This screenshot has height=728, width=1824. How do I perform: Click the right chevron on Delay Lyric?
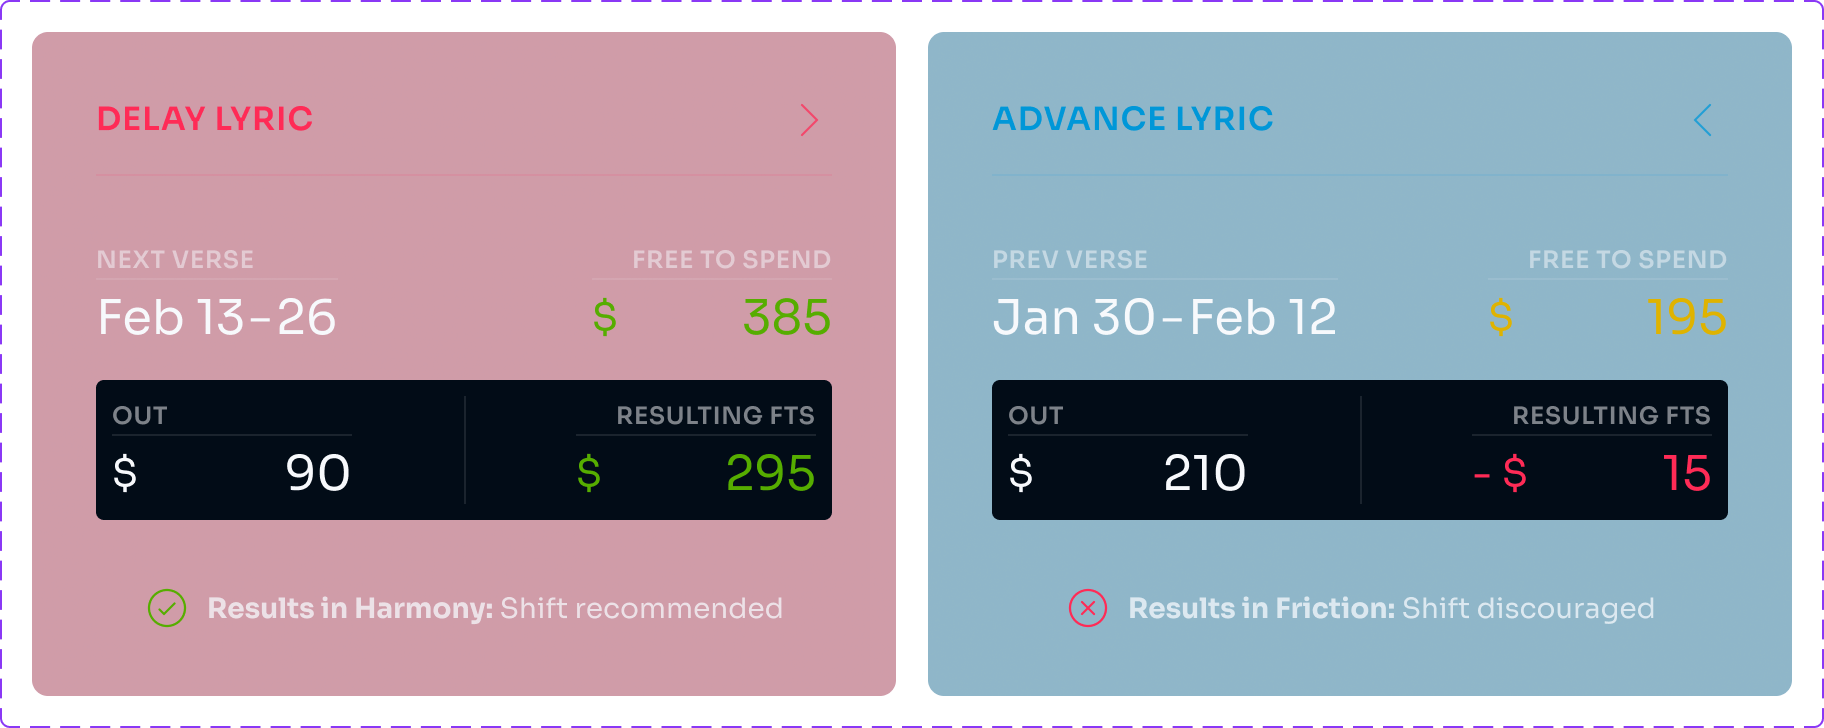[809, 120]
